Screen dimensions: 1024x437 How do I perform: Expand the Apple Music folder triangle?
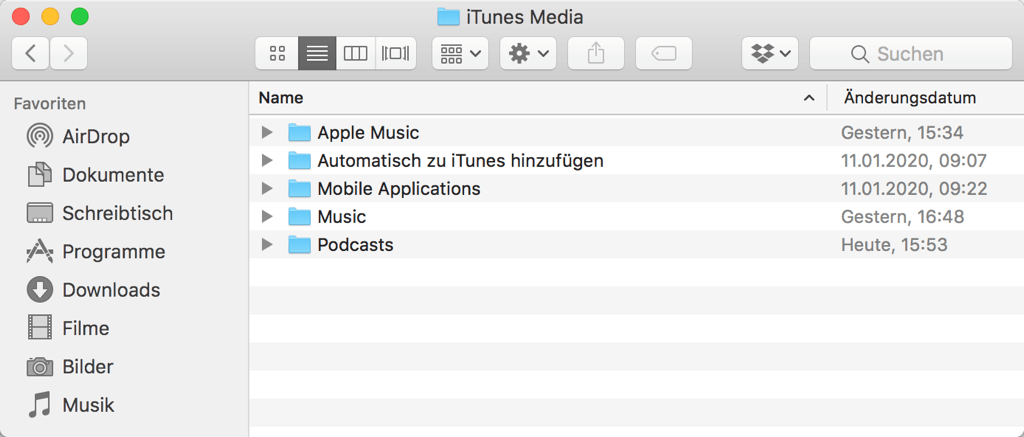pyautogui.click(x=266, y=133)
